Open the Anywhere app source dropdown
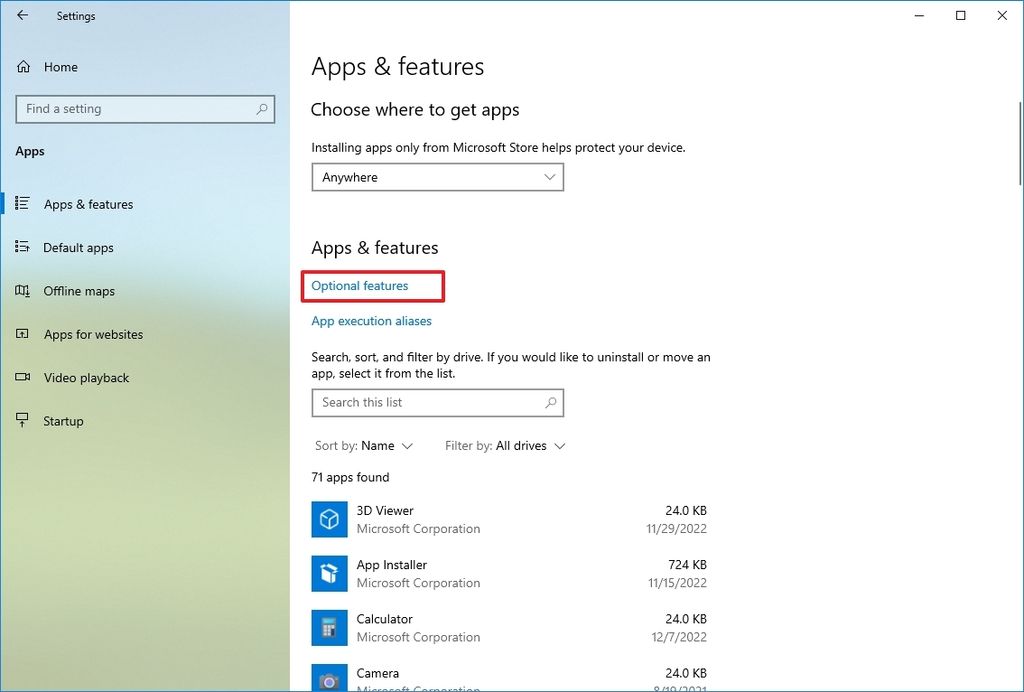The height and width of the screenshot is (692, 1024). (437, 177)
